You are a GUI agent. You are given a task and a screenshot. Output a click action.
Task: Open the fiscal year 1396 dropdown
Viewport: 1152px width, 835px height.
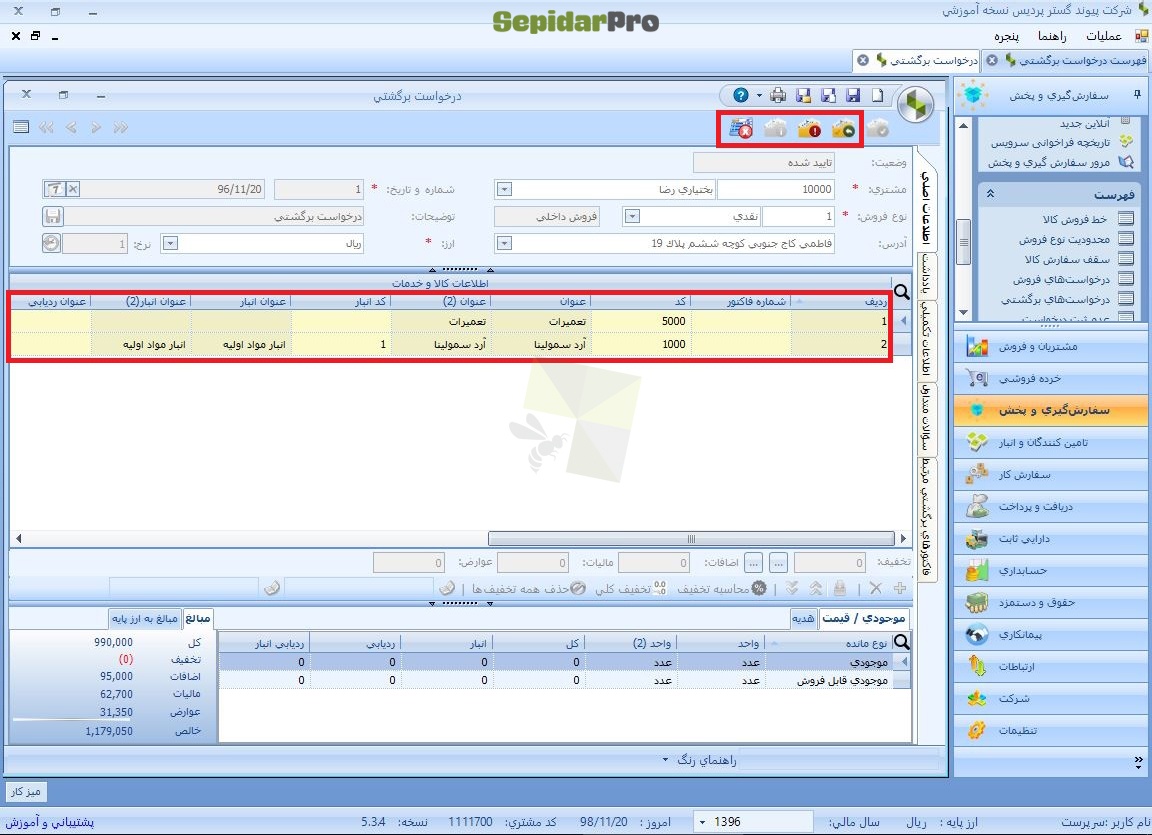[x=703, y=822]
